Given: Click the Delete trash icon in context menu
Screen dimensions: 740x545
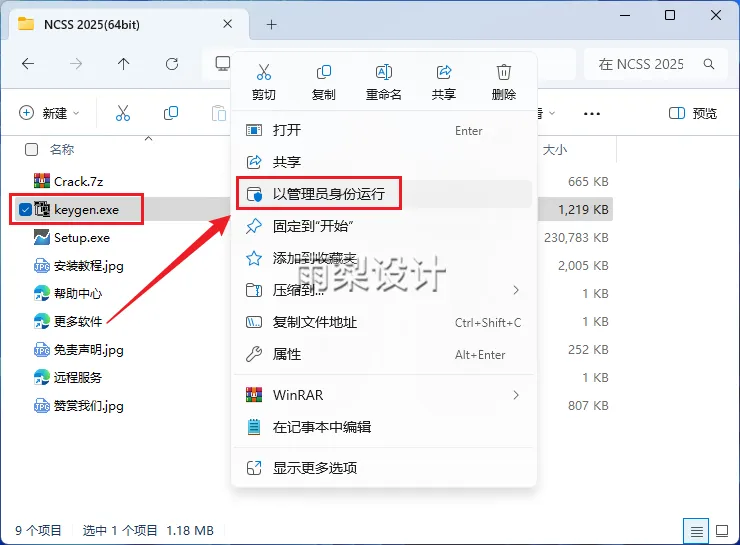Looking at the screenshot, I should pos(504,73).
